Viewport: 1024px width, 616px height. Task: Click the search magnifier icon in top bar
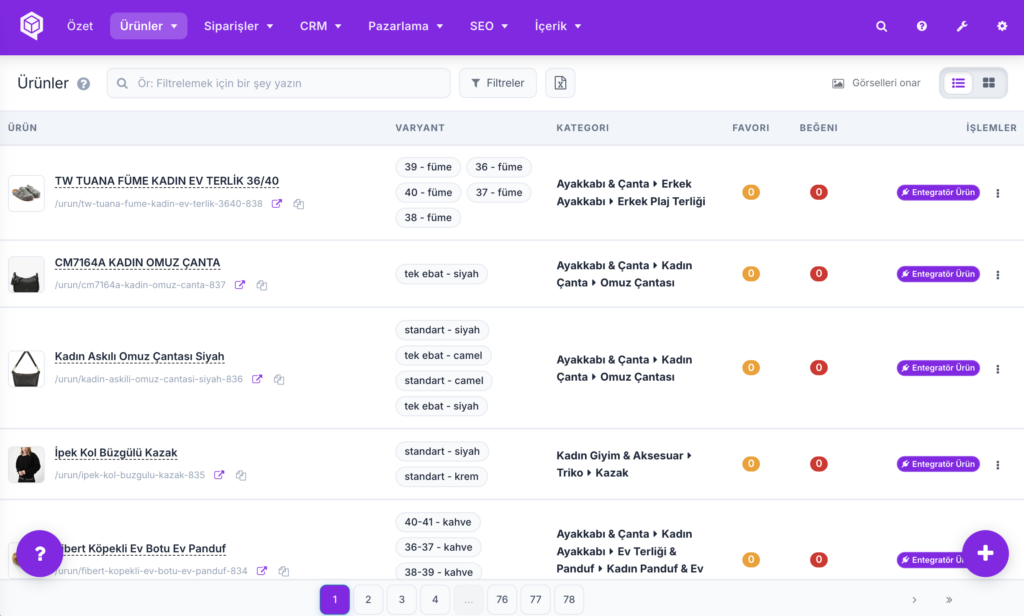[881, 26]
